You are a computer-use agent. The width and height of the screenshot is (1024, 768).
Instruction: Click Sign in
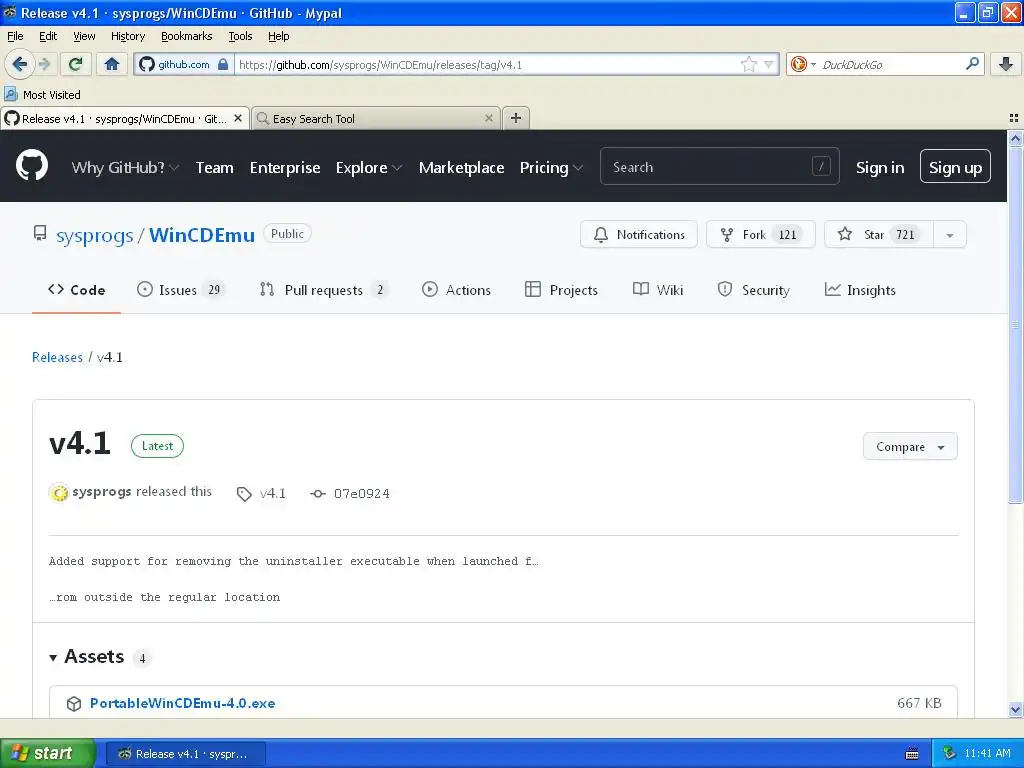point(880,167)
